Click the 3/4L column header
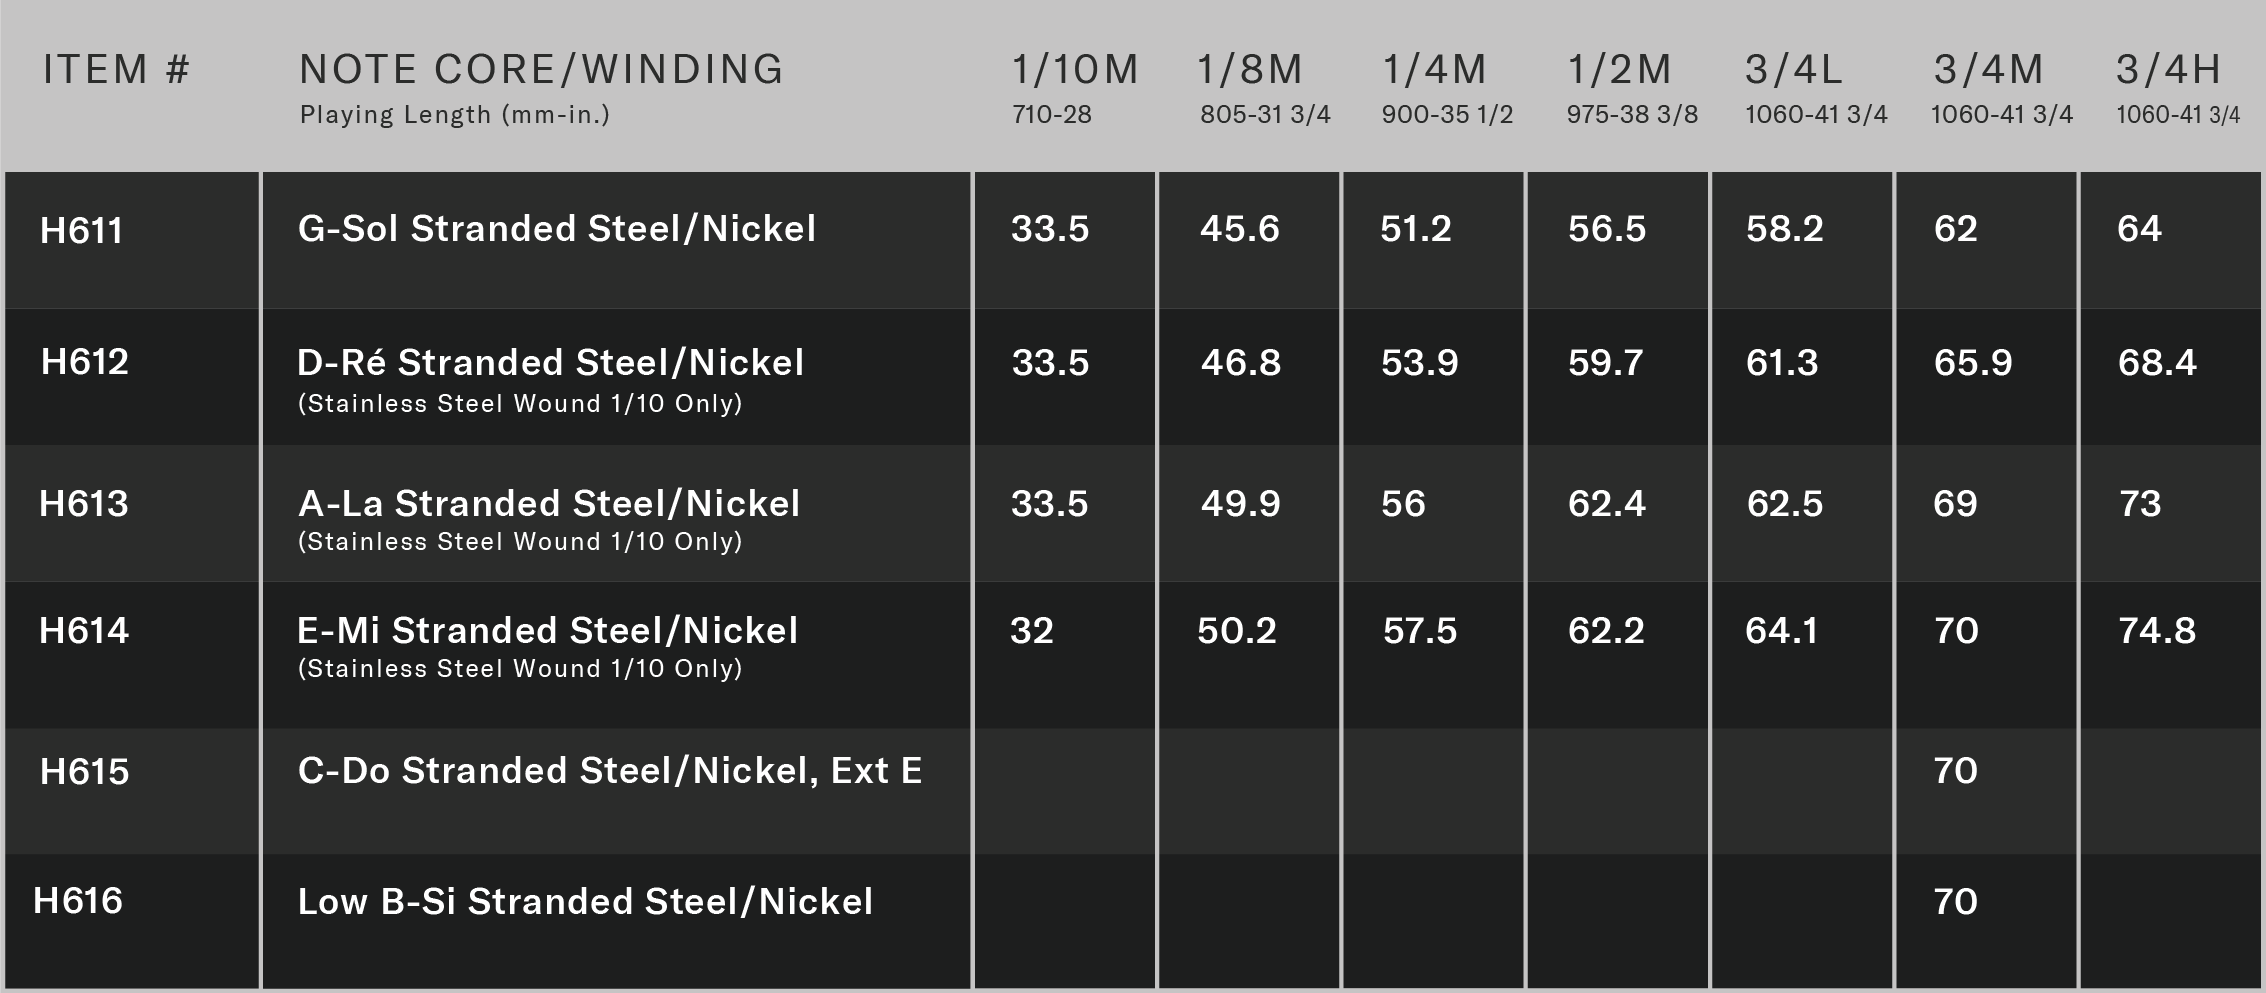The width and height of the screenshot is (2266, 993). click(1793, 70)
